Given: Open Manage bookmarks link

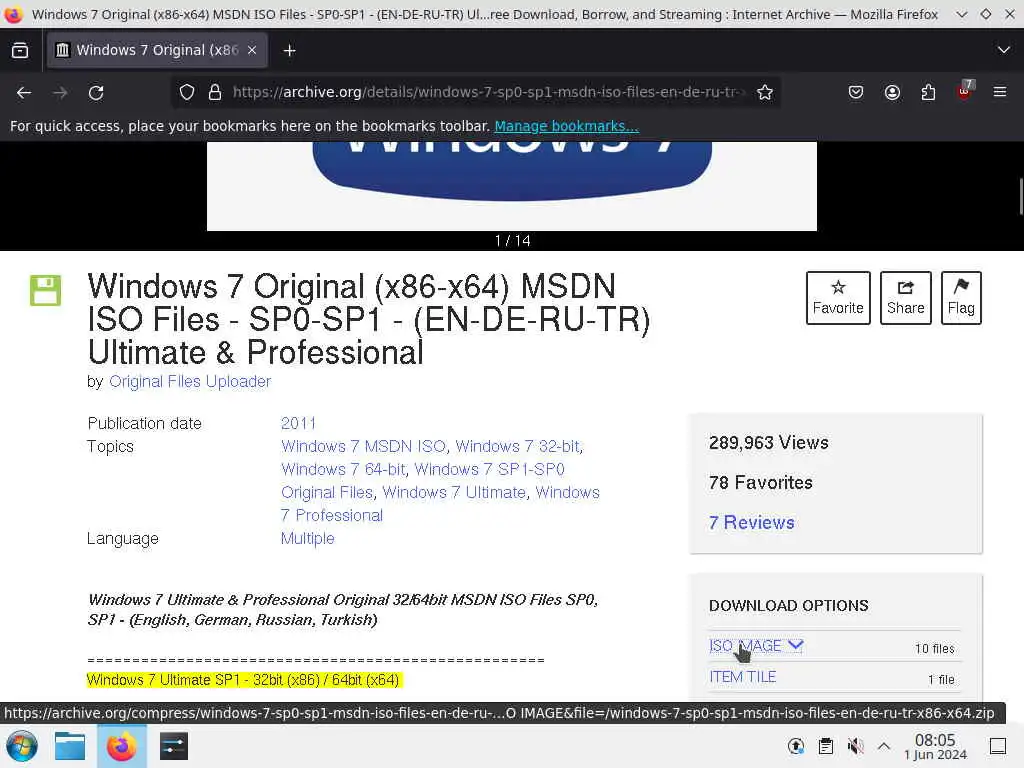Looking at the screenshot, I should (x=566, y=126).
